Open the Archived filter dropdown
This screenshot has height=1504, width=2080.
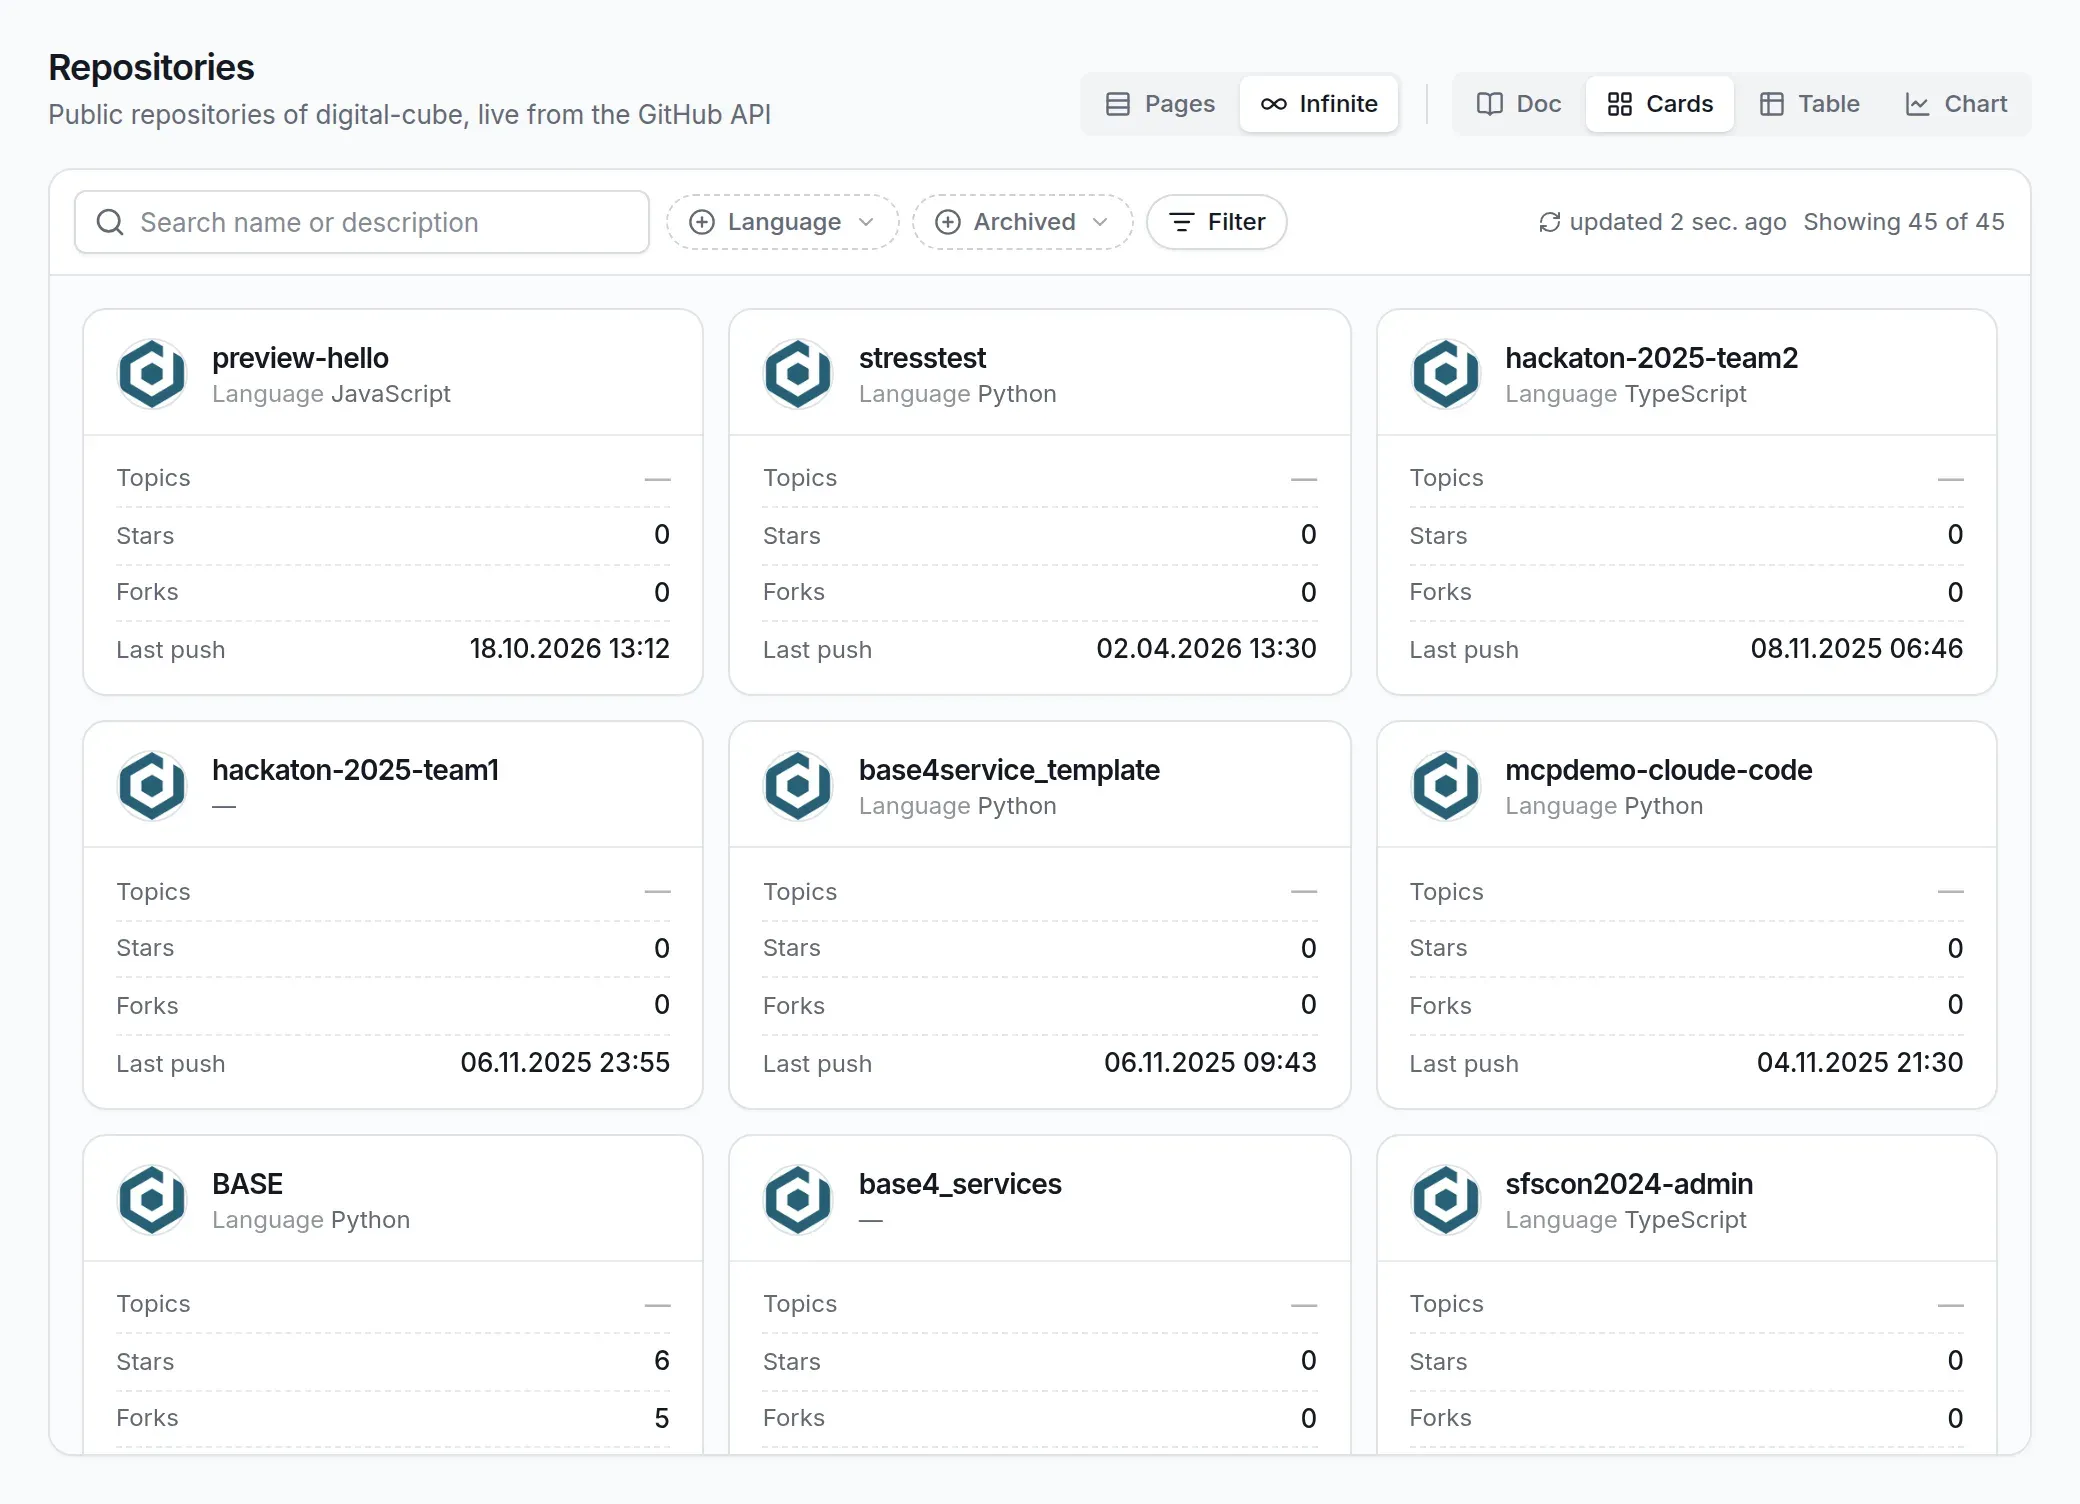(x=1022, y=222)
